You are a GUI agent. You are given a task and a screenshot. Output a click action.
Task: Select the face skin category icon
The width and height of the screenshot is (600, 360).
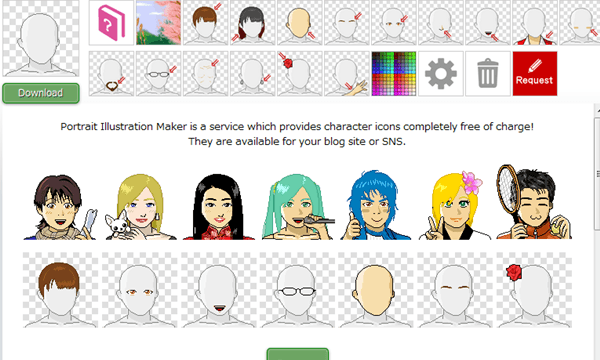(x=300, y=23)
